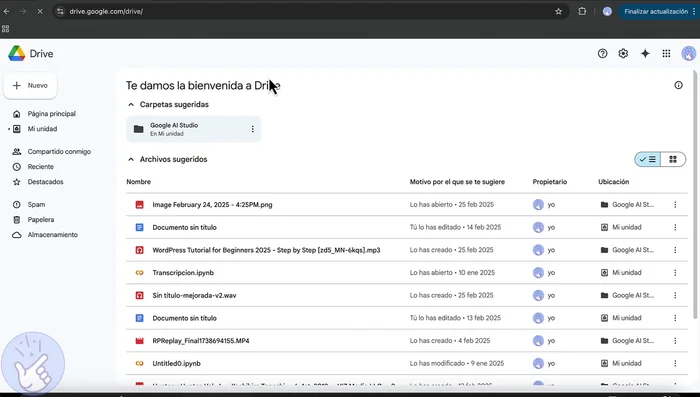Click the video icon beside RPReplay_Final1738694155.MP4
The width and height of the screenshot is (700, 397).
point(139,341)
